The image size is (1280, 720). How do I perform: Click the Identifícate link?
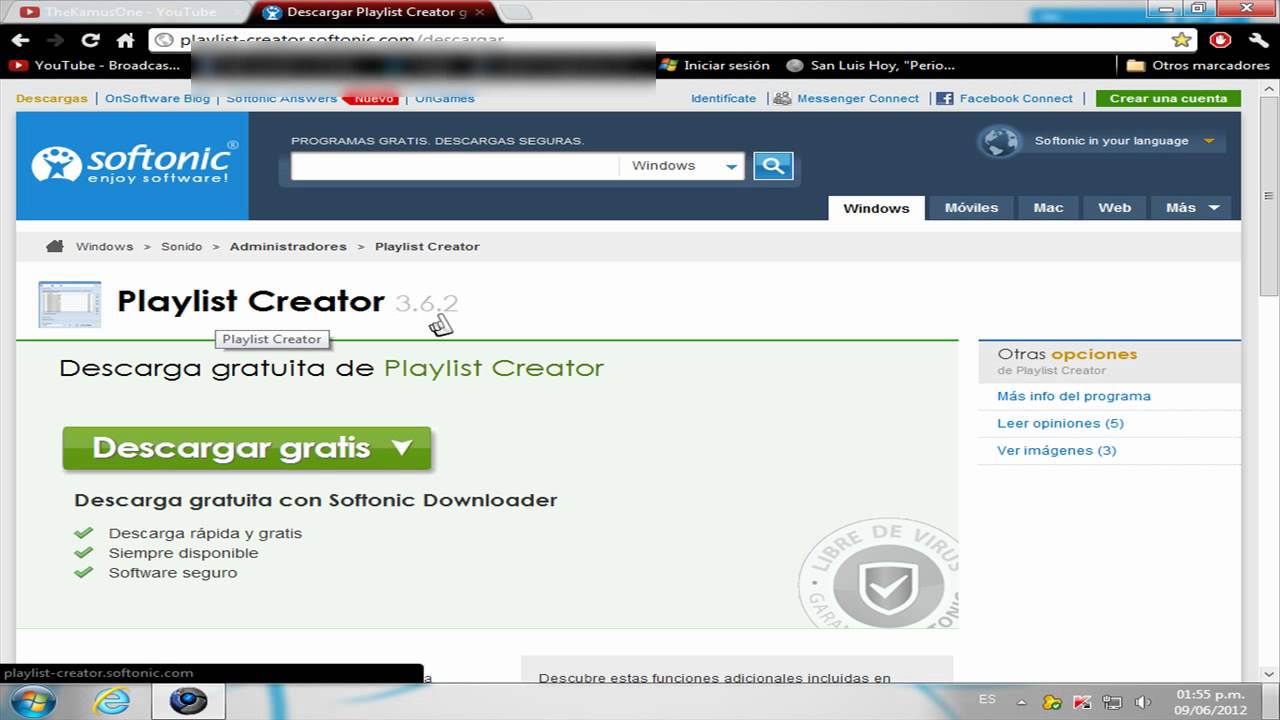[x=723, y=98]
